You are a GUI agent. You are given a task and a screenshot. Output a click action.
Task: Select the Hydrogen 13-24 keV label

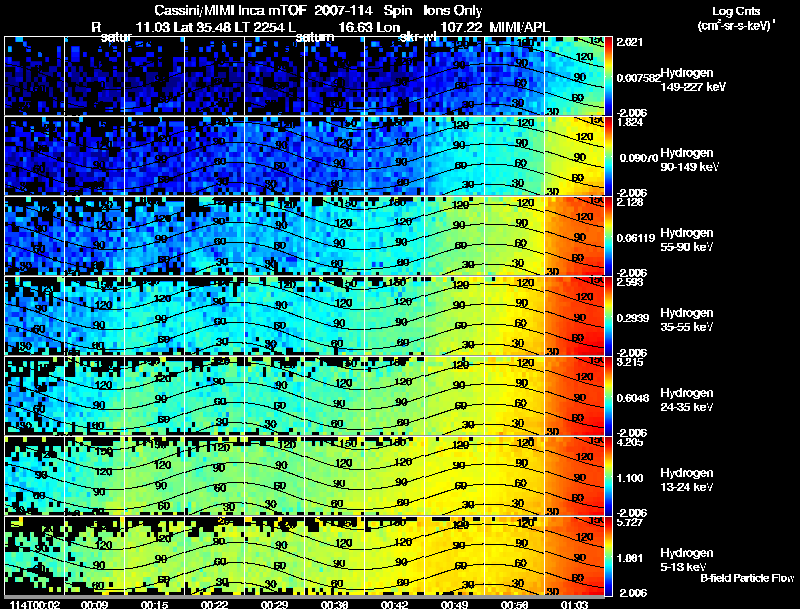687,480
